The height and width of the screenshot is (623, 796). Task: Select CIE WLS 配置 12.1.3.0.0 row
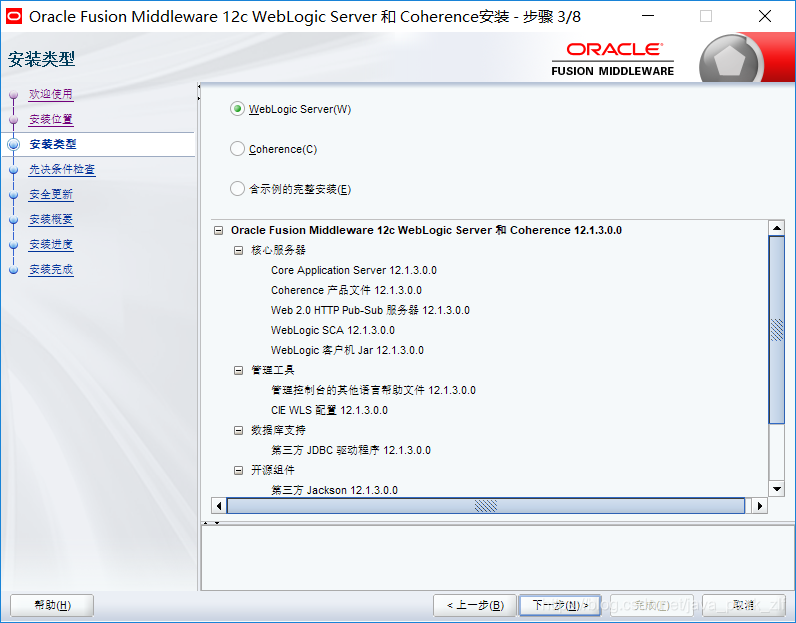pos(329,410)
